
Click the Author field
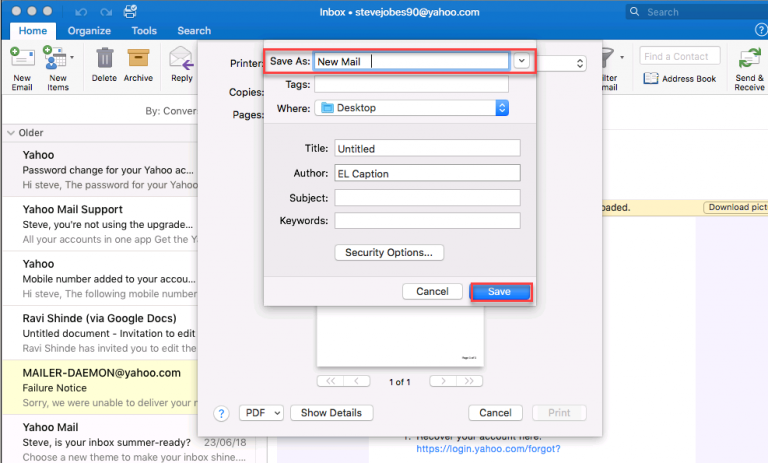(x=427, y=173)
